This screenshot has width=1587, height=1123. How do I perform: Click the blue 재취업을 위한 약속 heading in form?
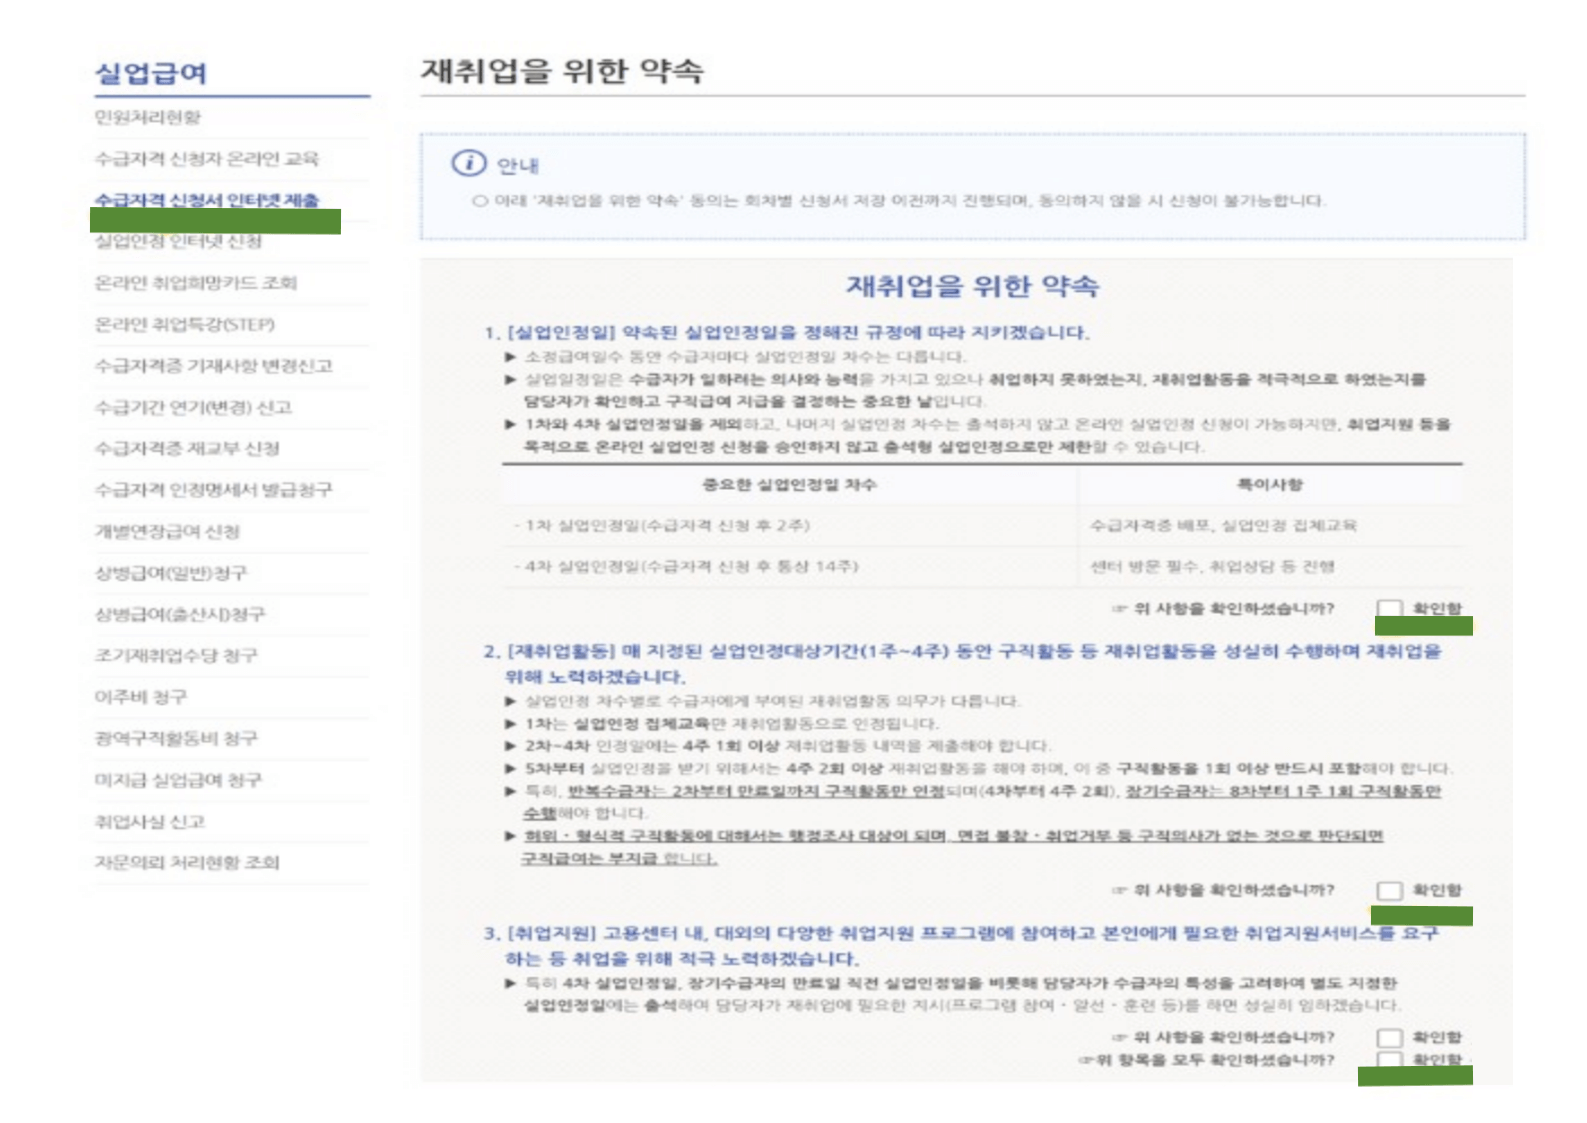point(972,286)
